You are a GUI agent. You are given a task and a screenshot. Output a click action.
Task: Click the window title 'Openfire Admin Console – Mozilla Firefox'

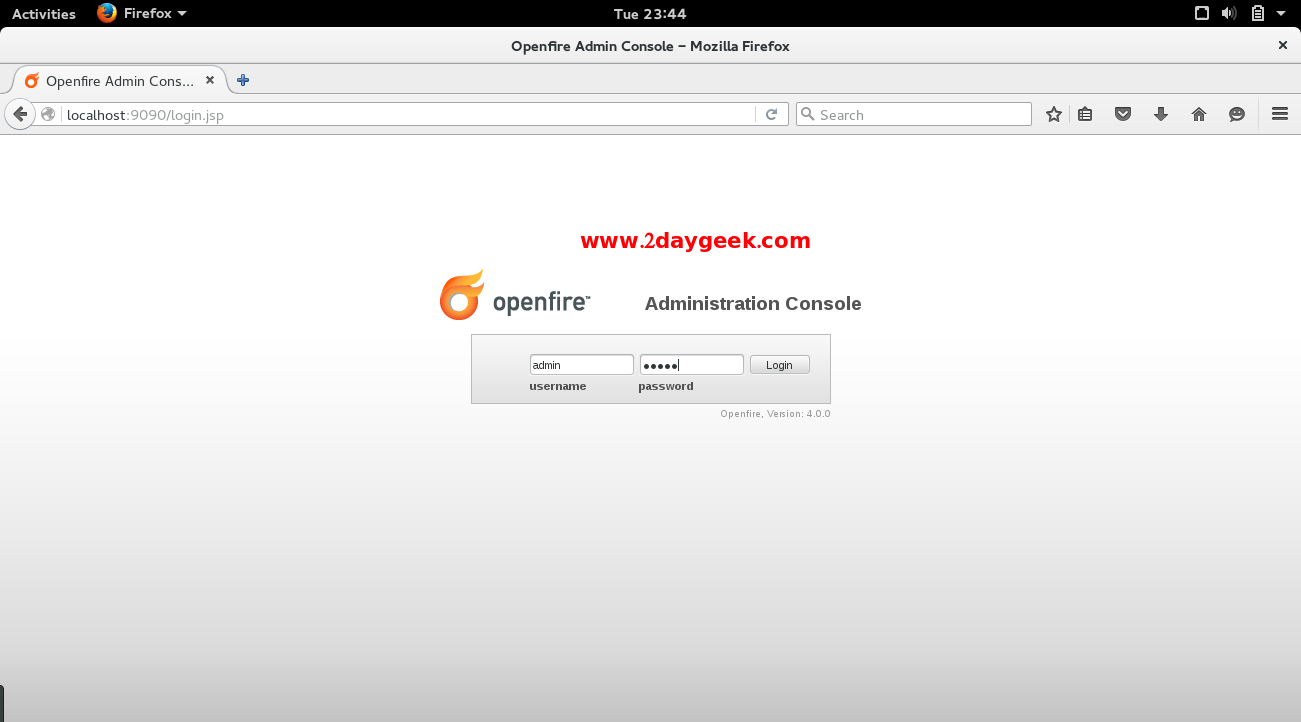(x=650, y=45)
